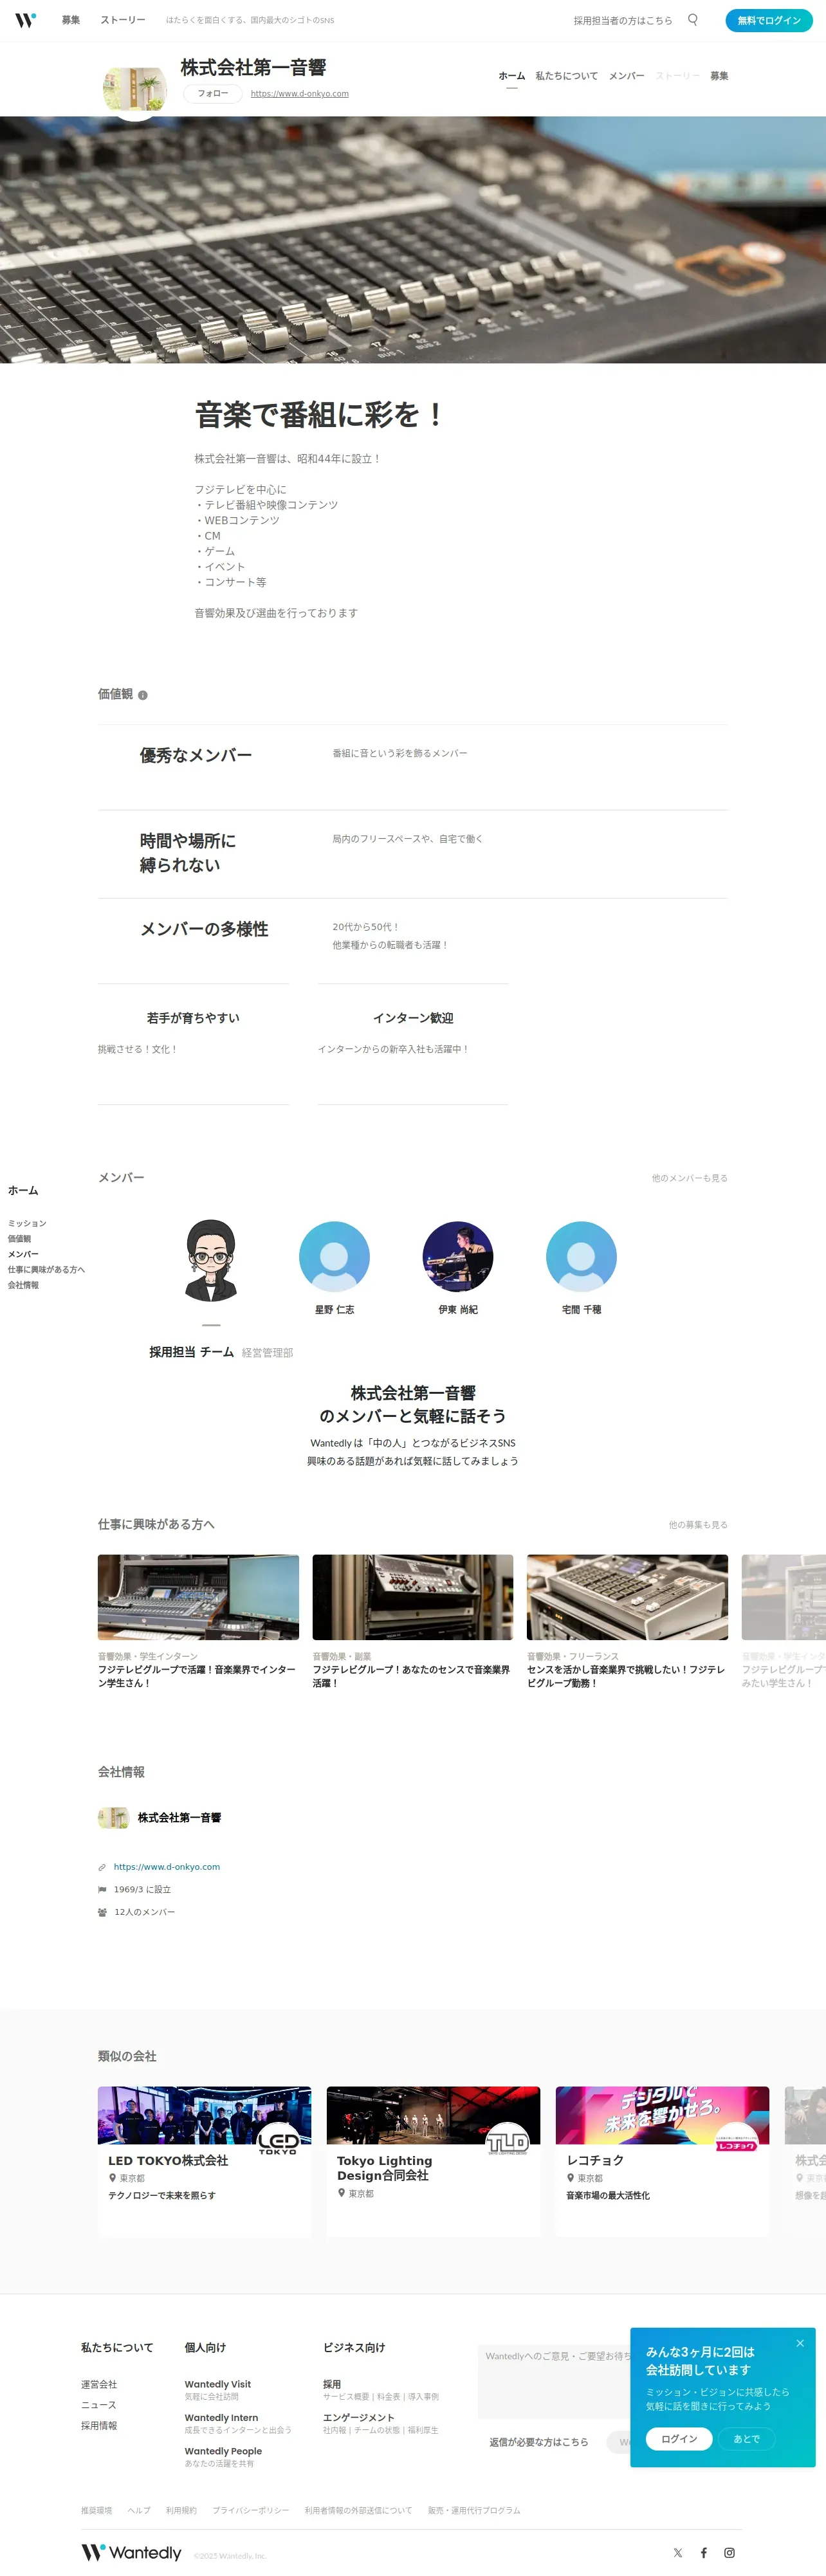
Task: Click 他の募集も見る link
Action: (698, 1525)
